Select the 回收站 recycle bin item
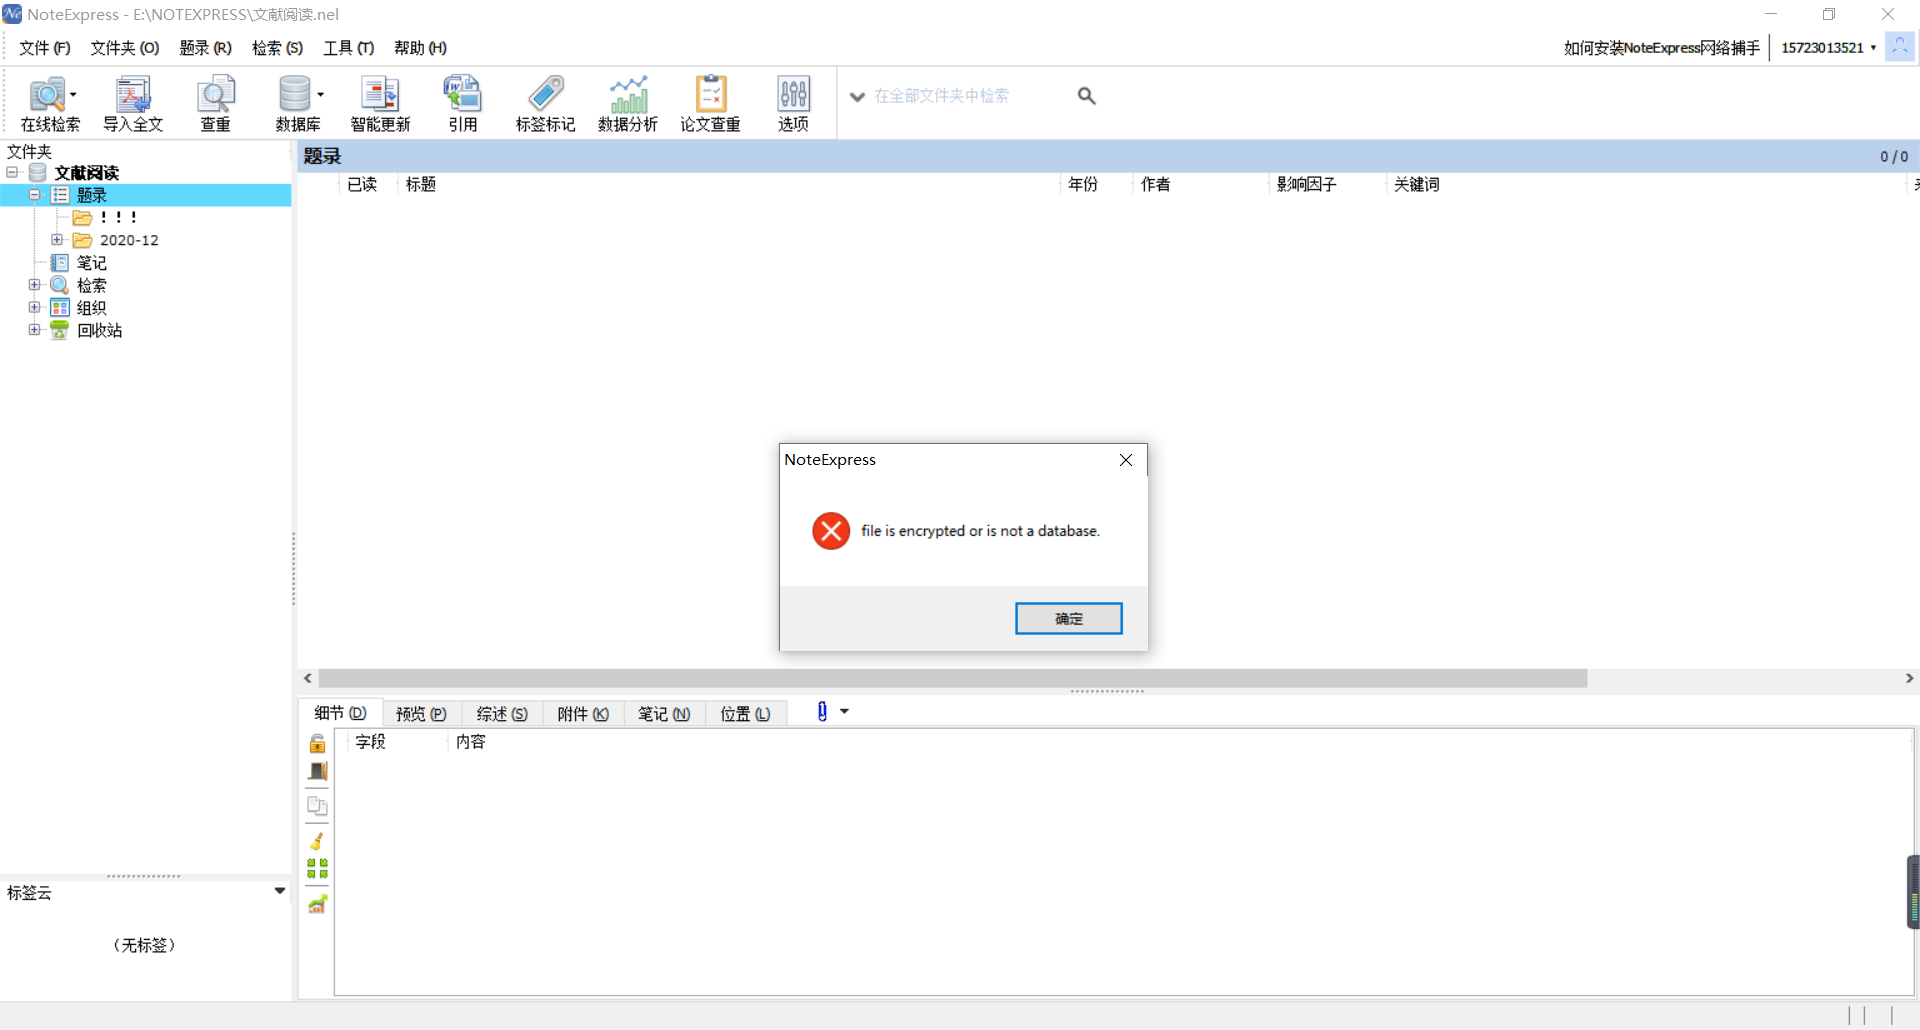The width and height of the screenshot is (1920, 1030). (100, 330)
